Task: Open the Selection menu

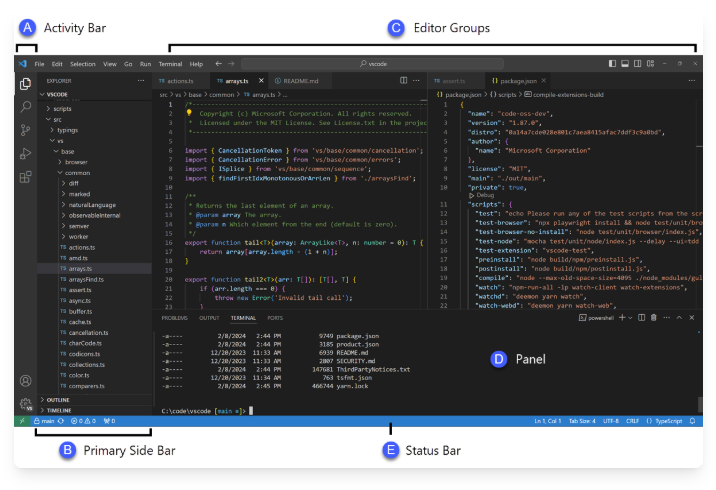Action: tap(83, 64)
